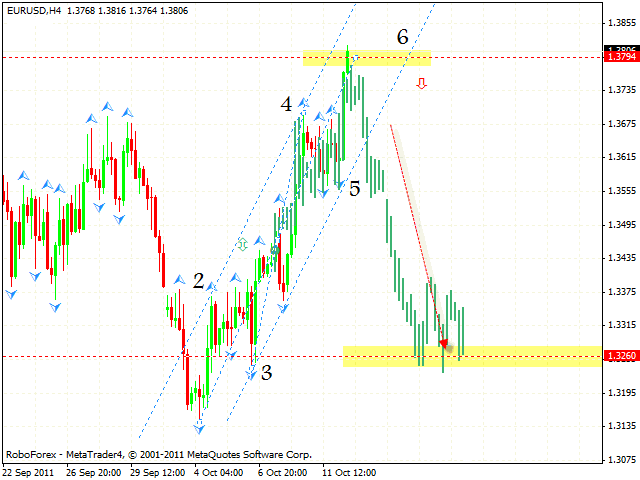The height and width of the screenshot is (480, 640).
Task: Click the 1.3075 price axis label
Action: [622, 460]
